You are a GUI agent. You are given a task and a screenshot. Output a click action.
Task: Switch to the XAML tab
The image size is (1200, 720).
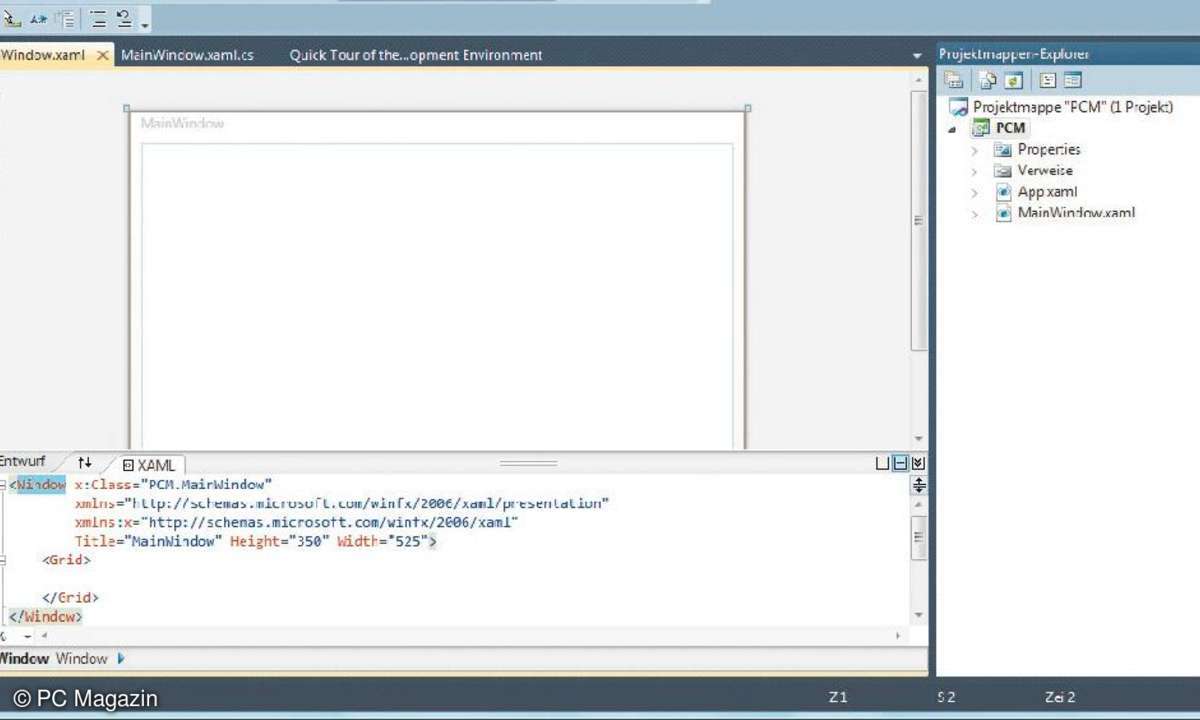click(x=149, y=465)
